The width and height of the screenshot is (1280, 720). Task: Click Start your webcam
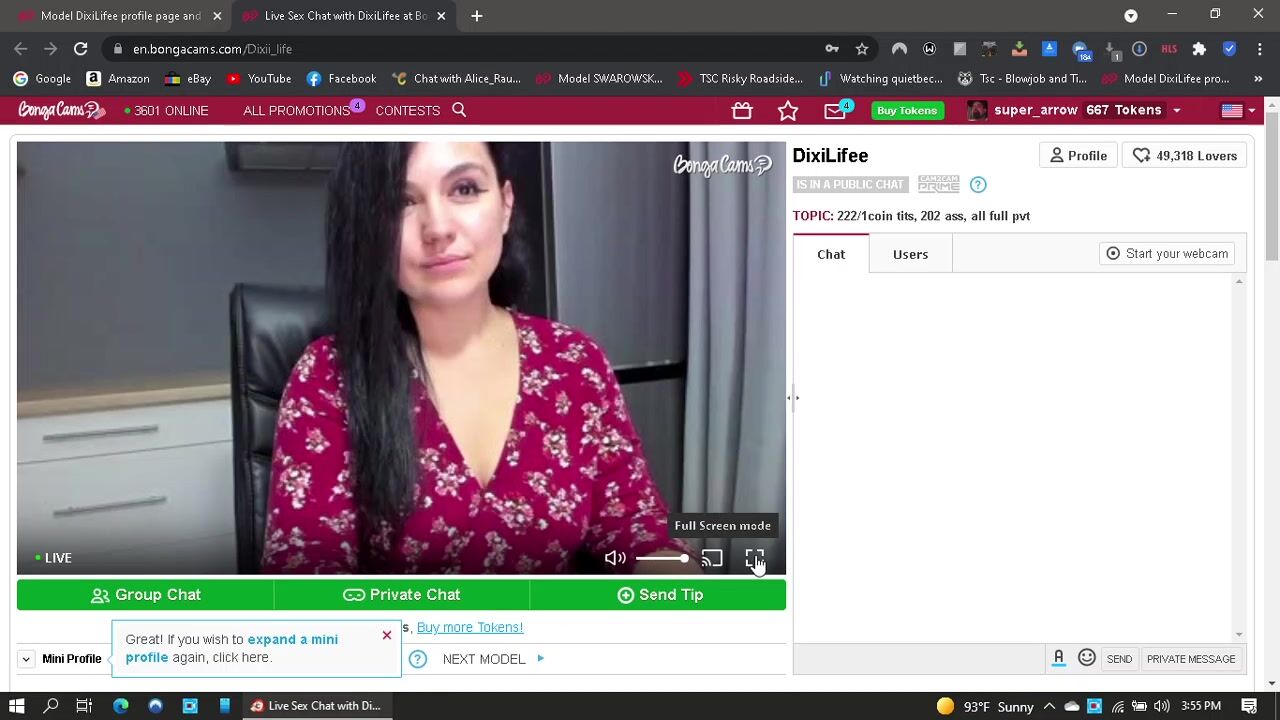tap(1167, 254)
